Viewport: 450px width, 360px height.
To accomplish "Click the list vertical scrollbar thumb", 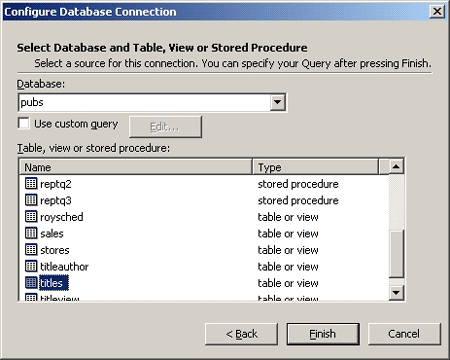I will click(396, 253).
